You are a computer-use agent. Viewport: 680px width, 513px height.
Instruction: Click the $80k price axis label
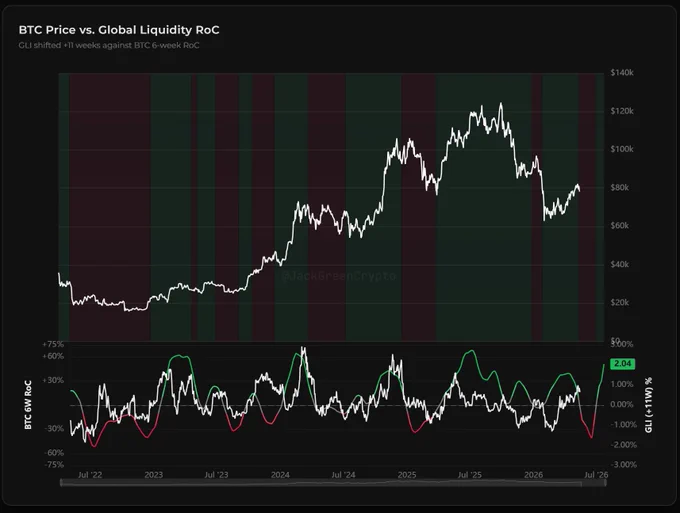pyautogui.click(x=620, y=187)
